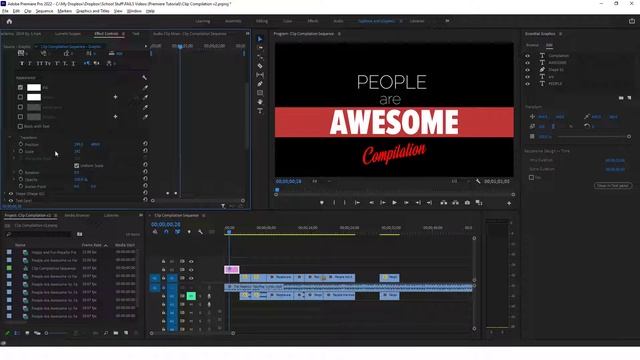Select the pink title clip in timeline
Screen dimensions: 640x360
[231, 269]
